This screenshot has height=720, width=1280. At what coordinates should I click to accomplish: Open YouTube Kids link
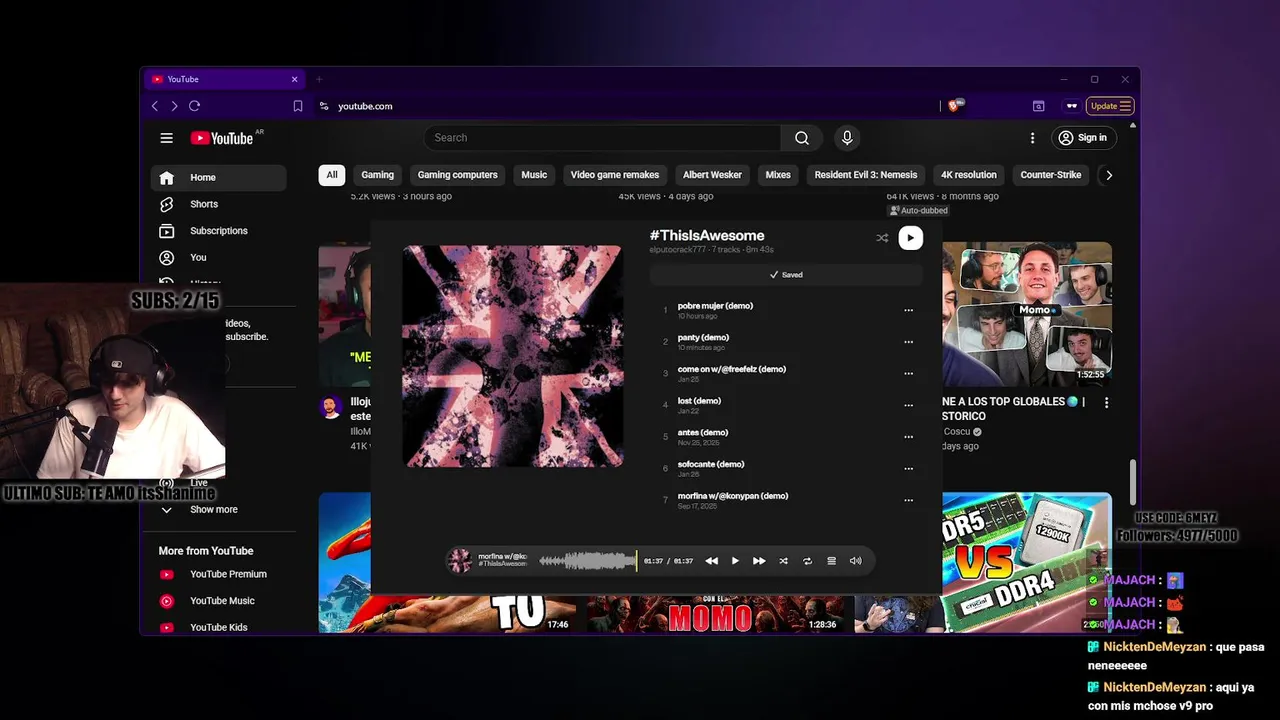pos(218,627)
